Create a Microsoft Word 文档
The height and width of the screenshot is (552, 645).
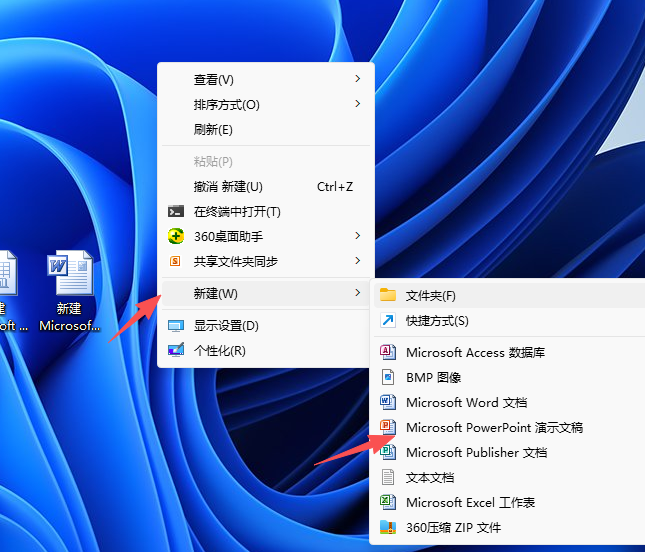(509, 402)
